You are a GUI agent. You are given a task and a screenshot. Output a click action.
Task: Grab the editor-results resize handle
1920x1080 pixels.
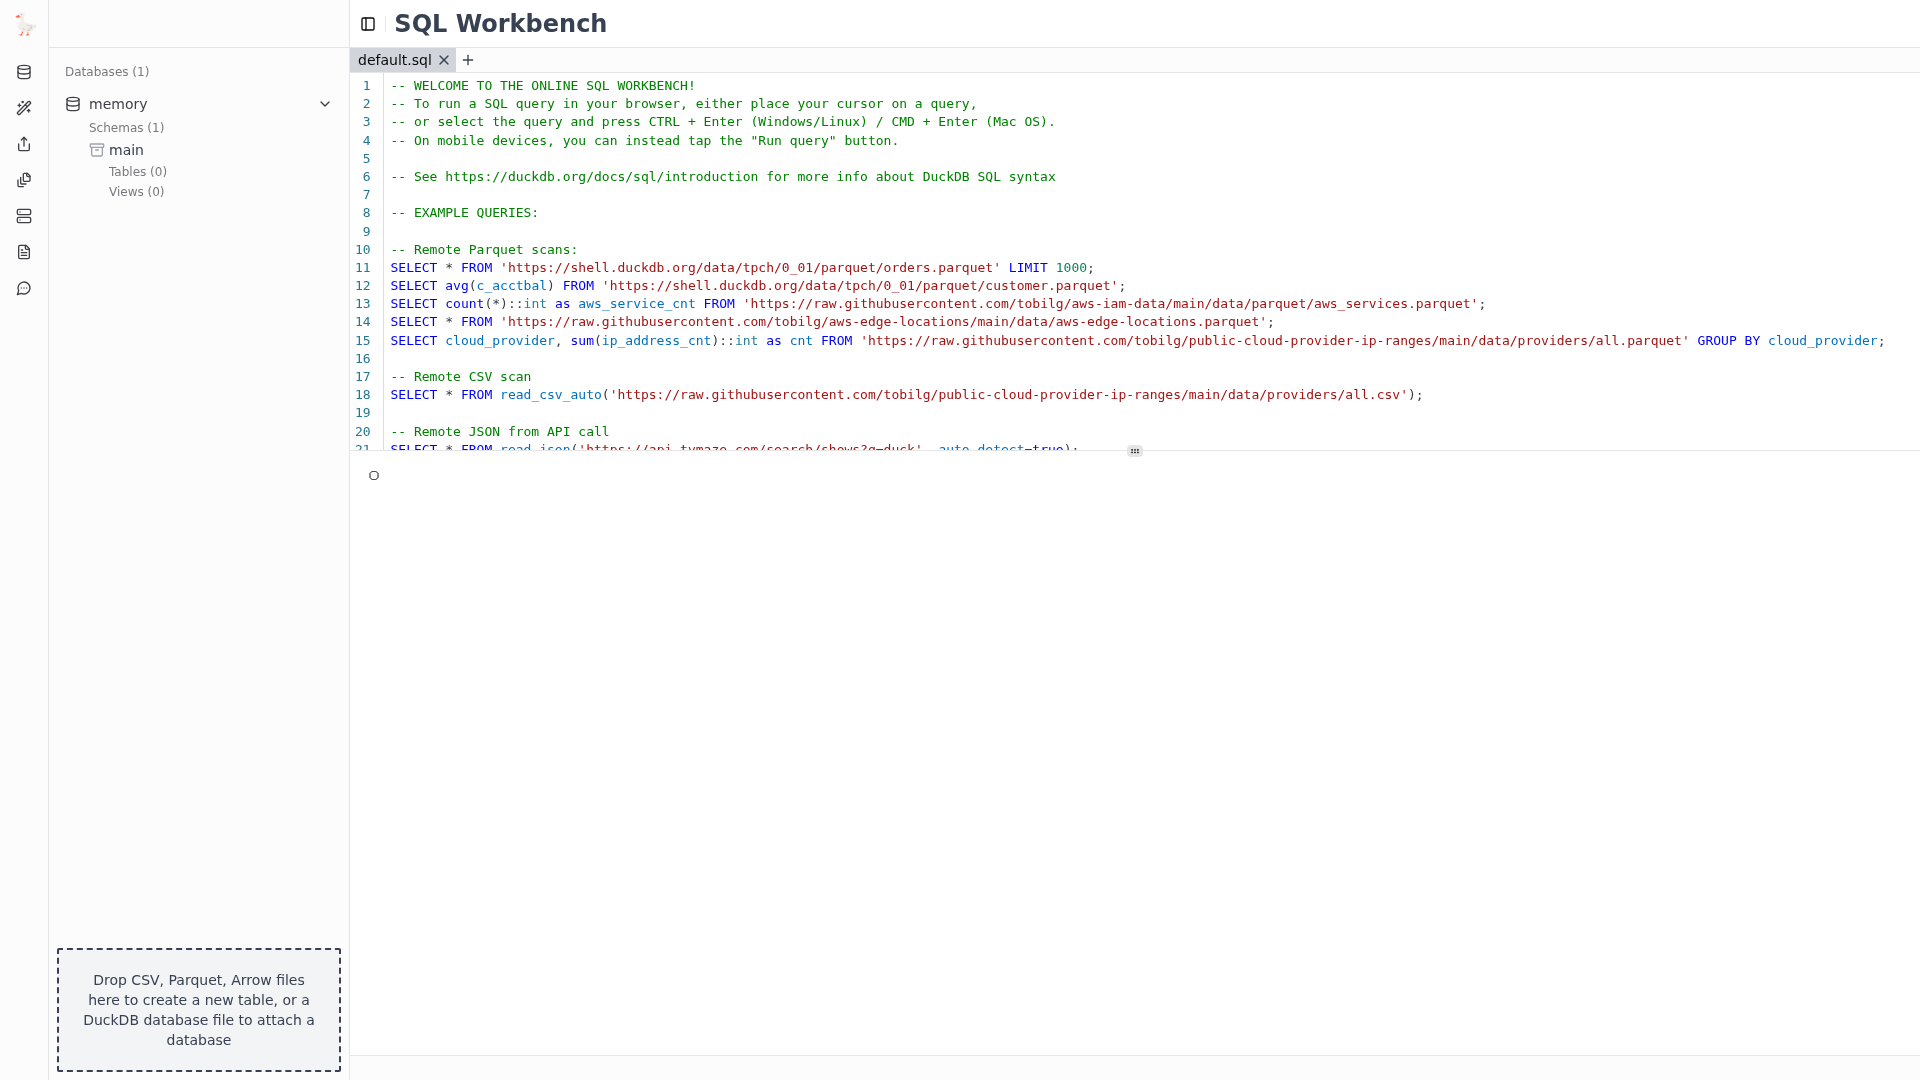pyautogui.click(x=1134, y=451)
